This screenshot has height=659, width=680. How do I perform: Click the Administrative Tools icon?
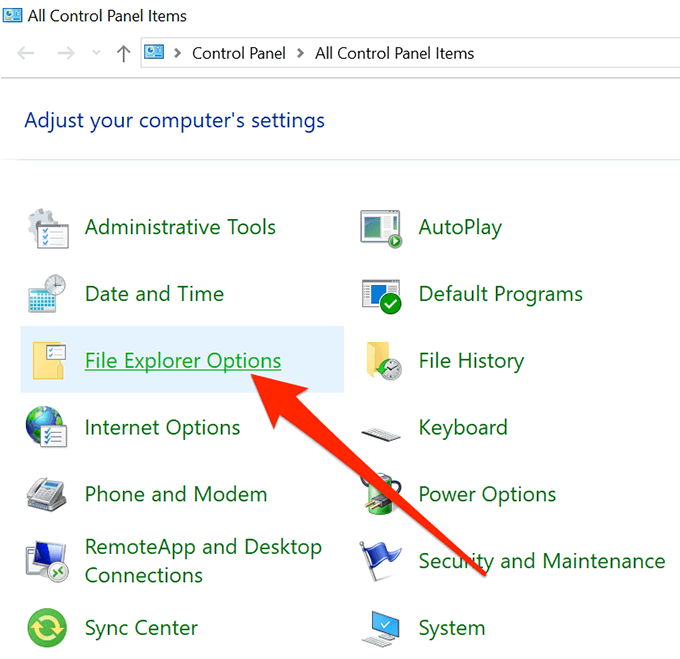tap(47, 228)
